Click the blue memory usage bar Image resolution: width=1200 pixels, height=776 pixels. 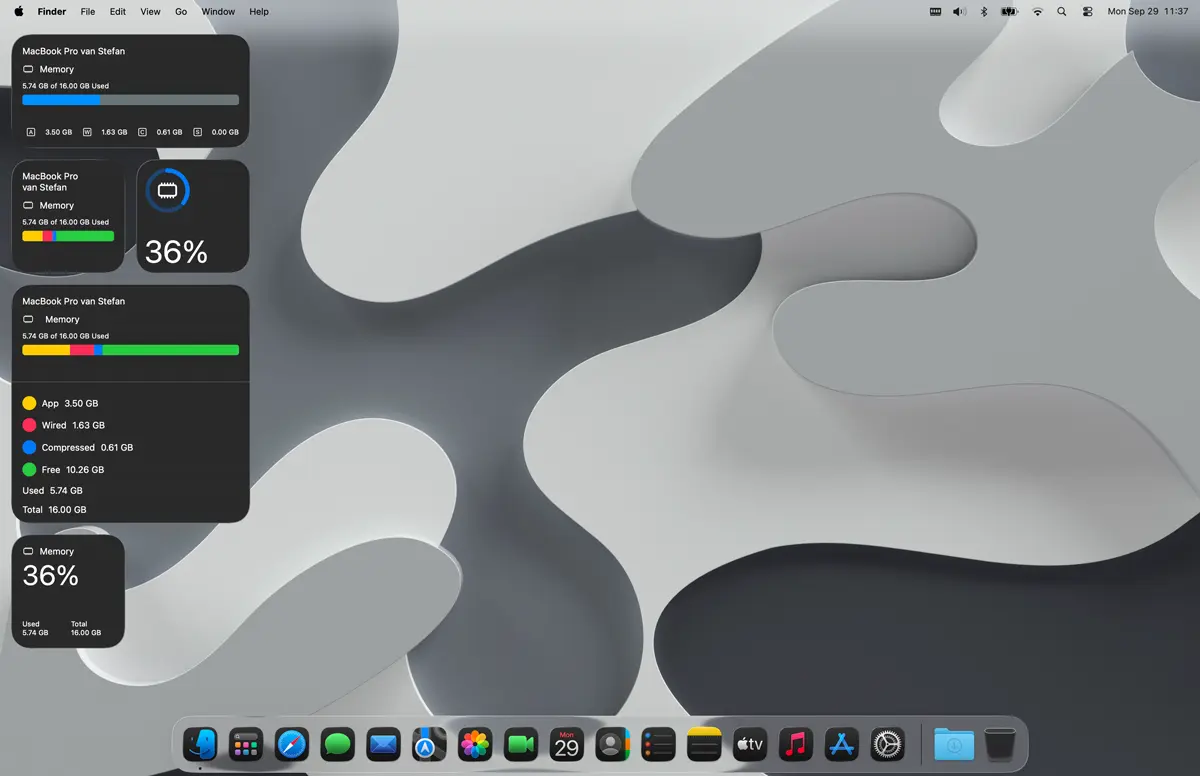coord(61,100)
